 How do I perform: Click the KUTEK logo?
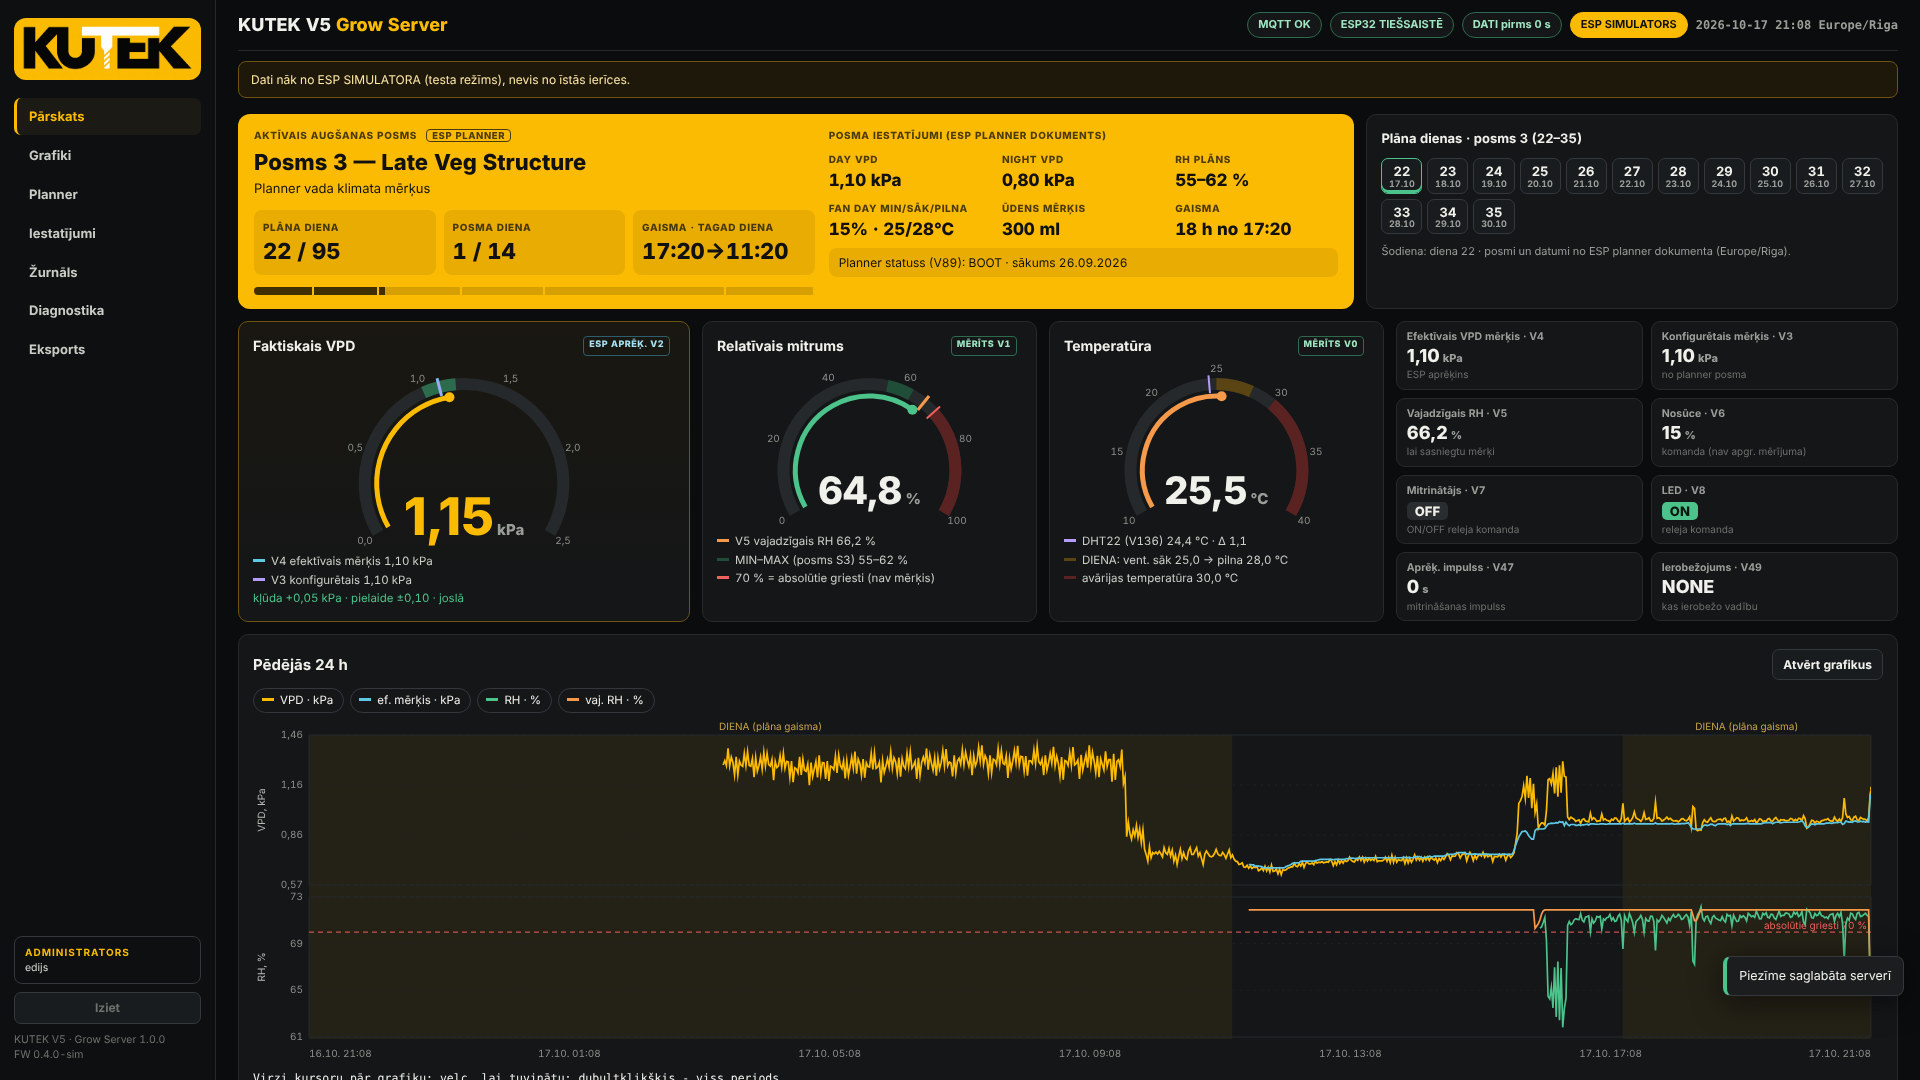[x=107, y=49]
